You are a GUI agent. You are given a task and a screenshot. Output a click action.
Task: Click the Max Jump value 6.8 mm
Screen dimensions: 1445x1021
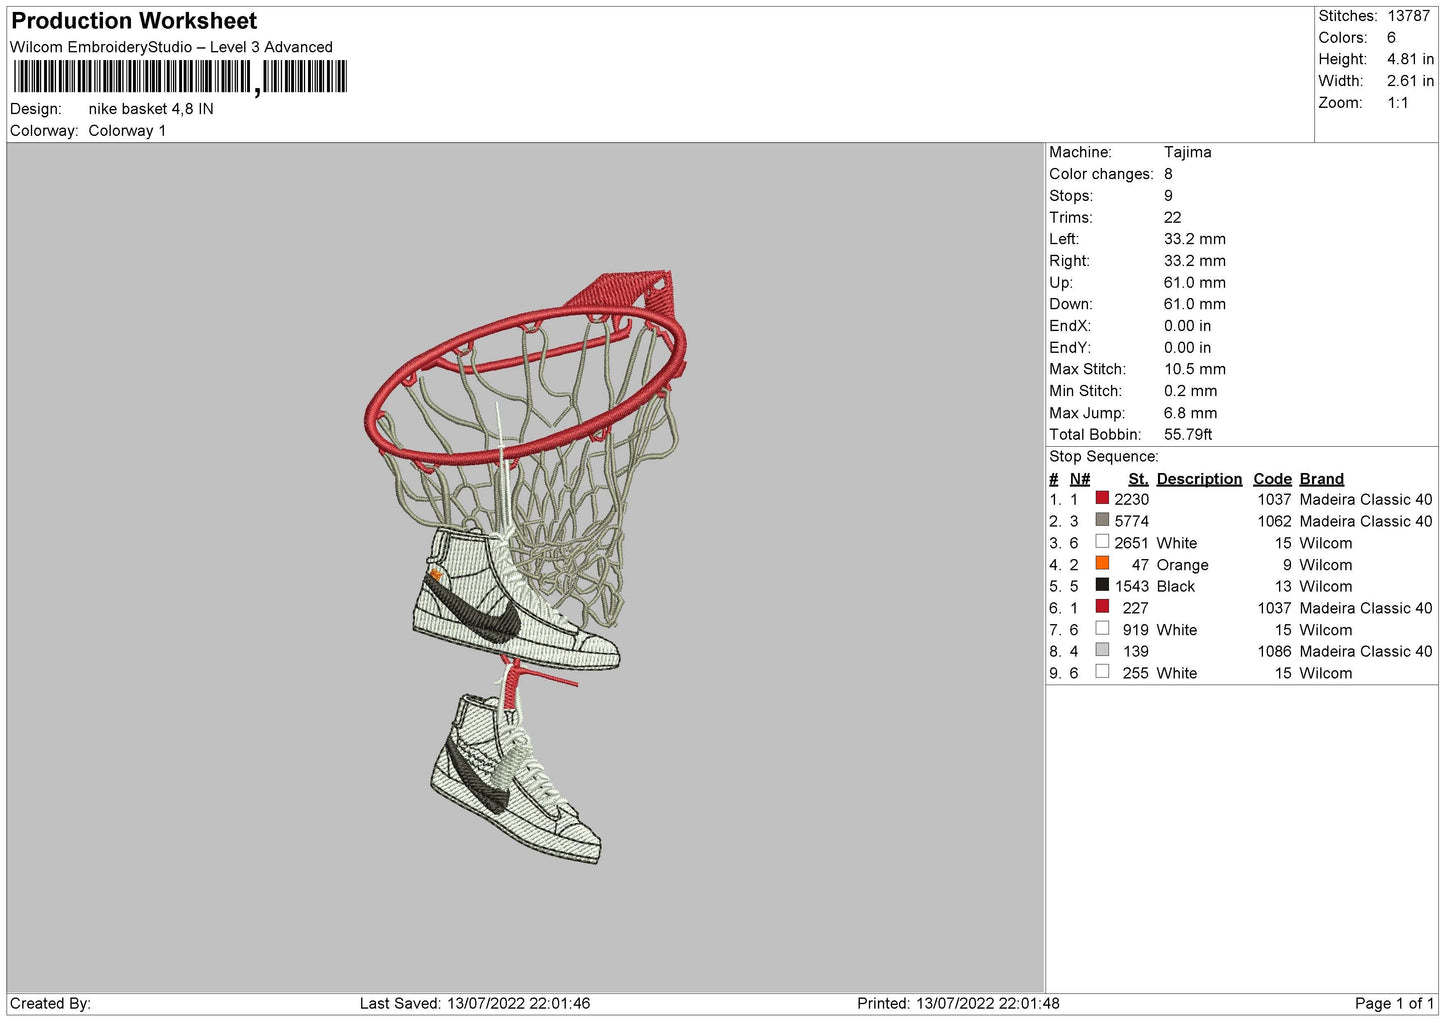click(x=1190, y=413)
